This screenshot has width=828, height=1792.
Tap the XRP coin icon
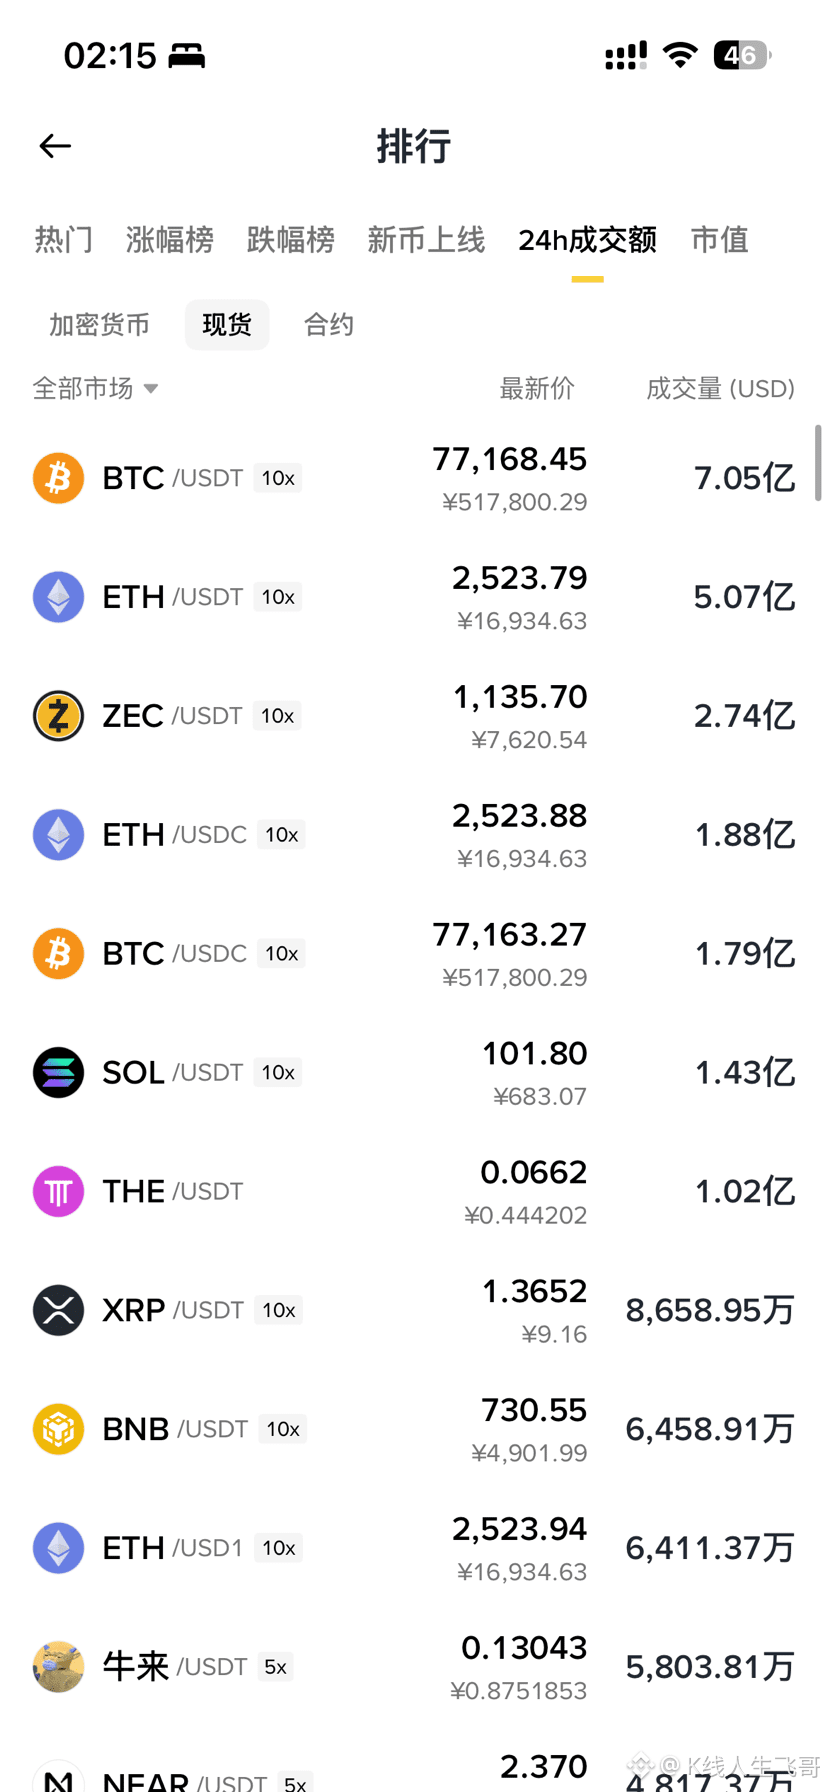pos(58,1310)
